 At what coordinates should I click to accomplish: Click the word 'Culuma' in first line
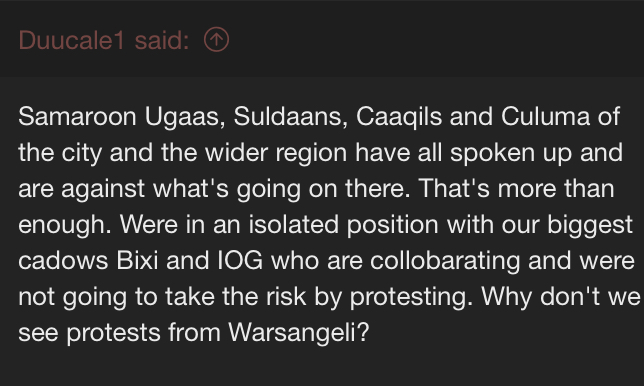(x=545, y=116)
